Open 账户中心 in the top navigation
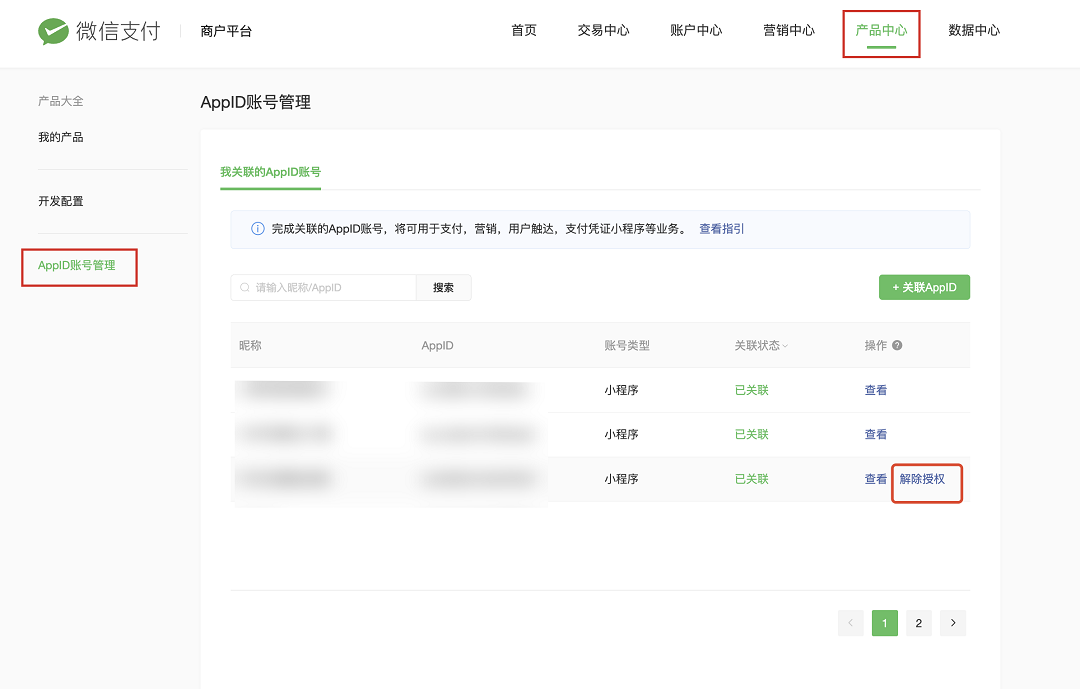The width and height of the screenshot is (1080, 689). tap(696, 30)
